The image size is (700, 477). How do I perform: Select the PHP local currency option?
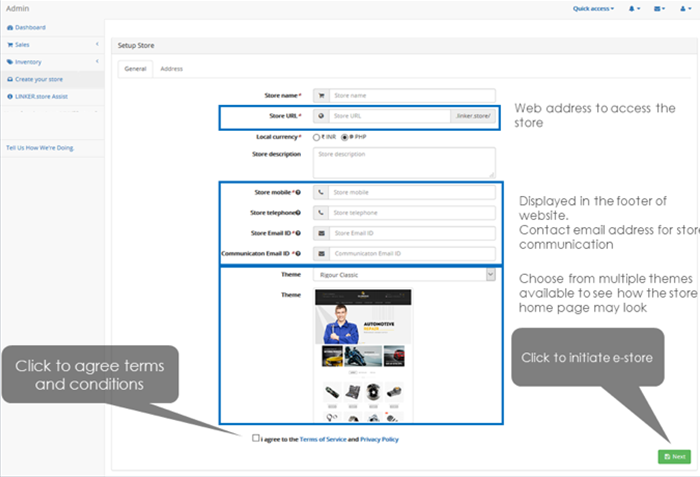pyautogui.click(x=344, y=138)
